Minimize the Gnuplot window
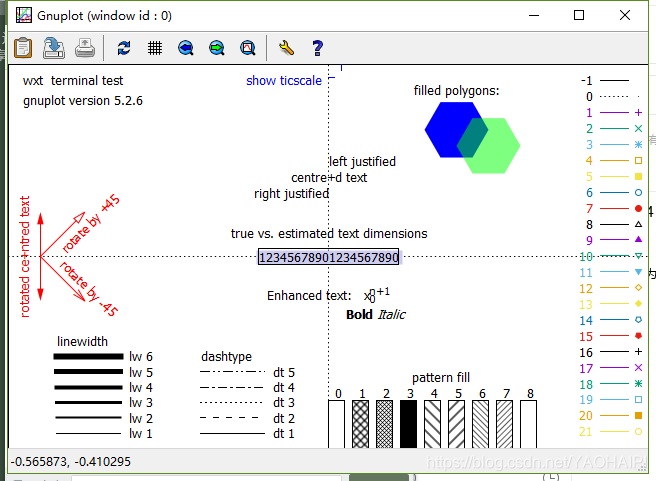Viewport: 656px width, 481px height. pyautogui.click(x=534, y=15)
